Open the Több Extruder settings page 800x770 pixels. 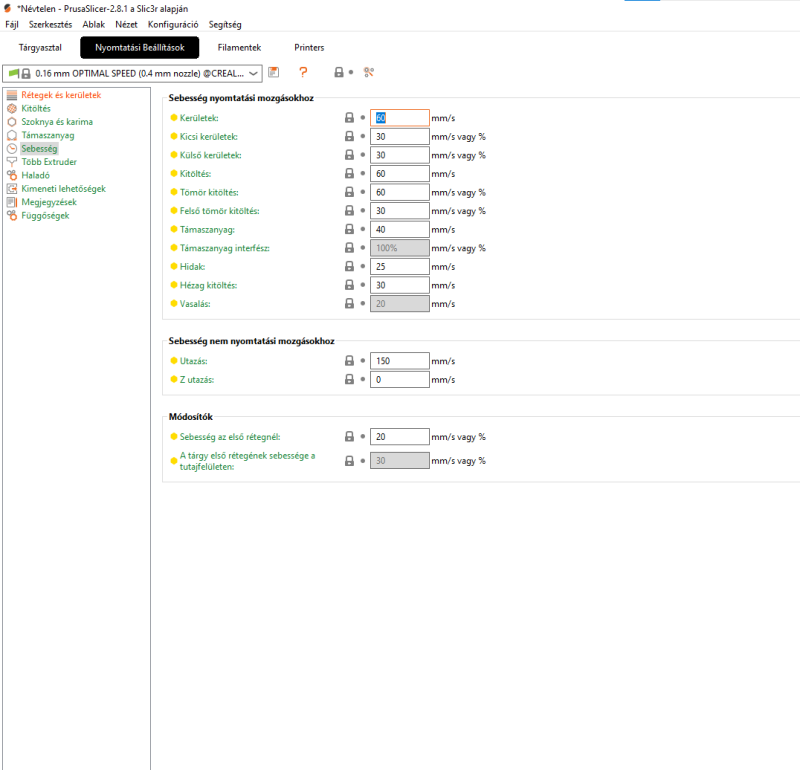49,162
